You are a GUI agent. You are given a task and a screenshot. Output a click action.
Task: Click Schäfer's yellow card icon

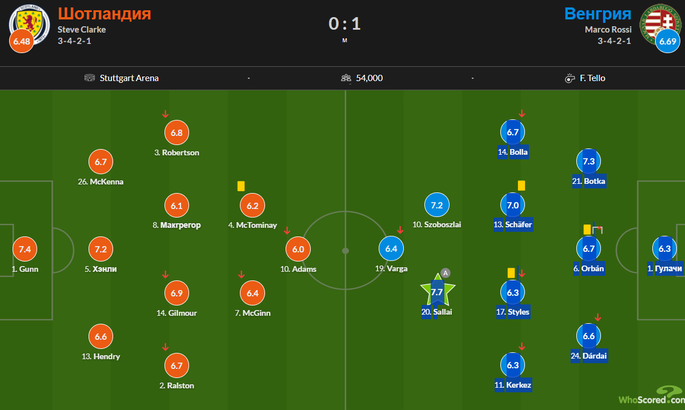point(521,186)
